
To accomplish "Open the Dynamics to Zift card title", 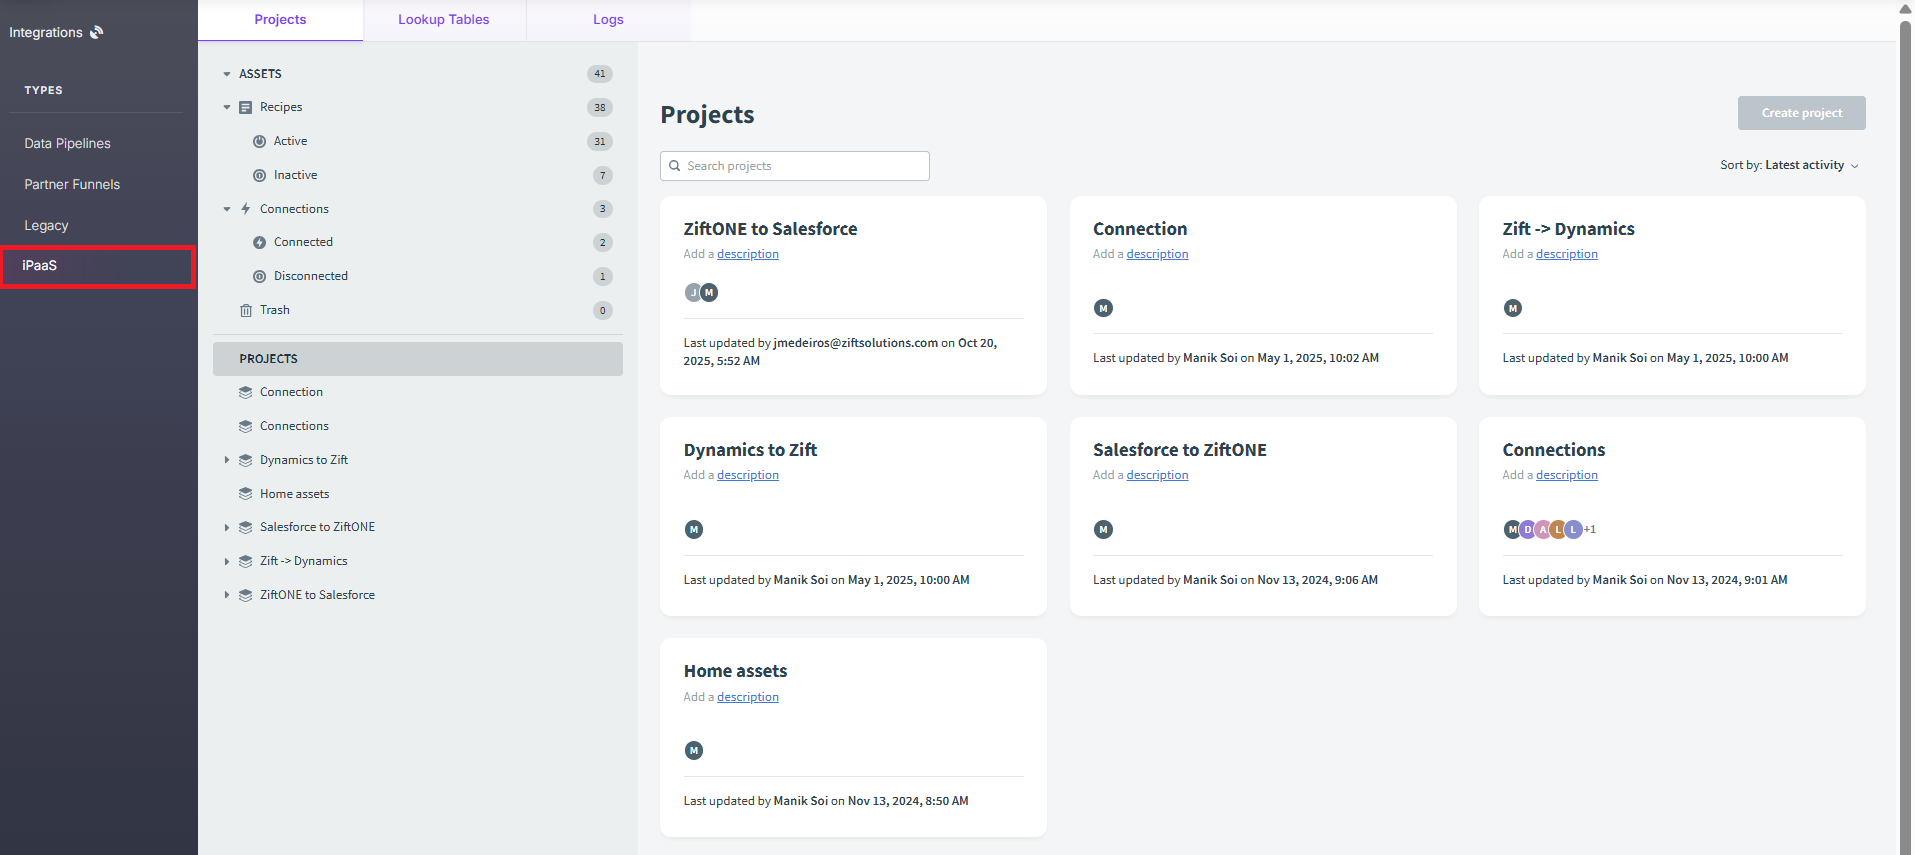I will 750,450.
